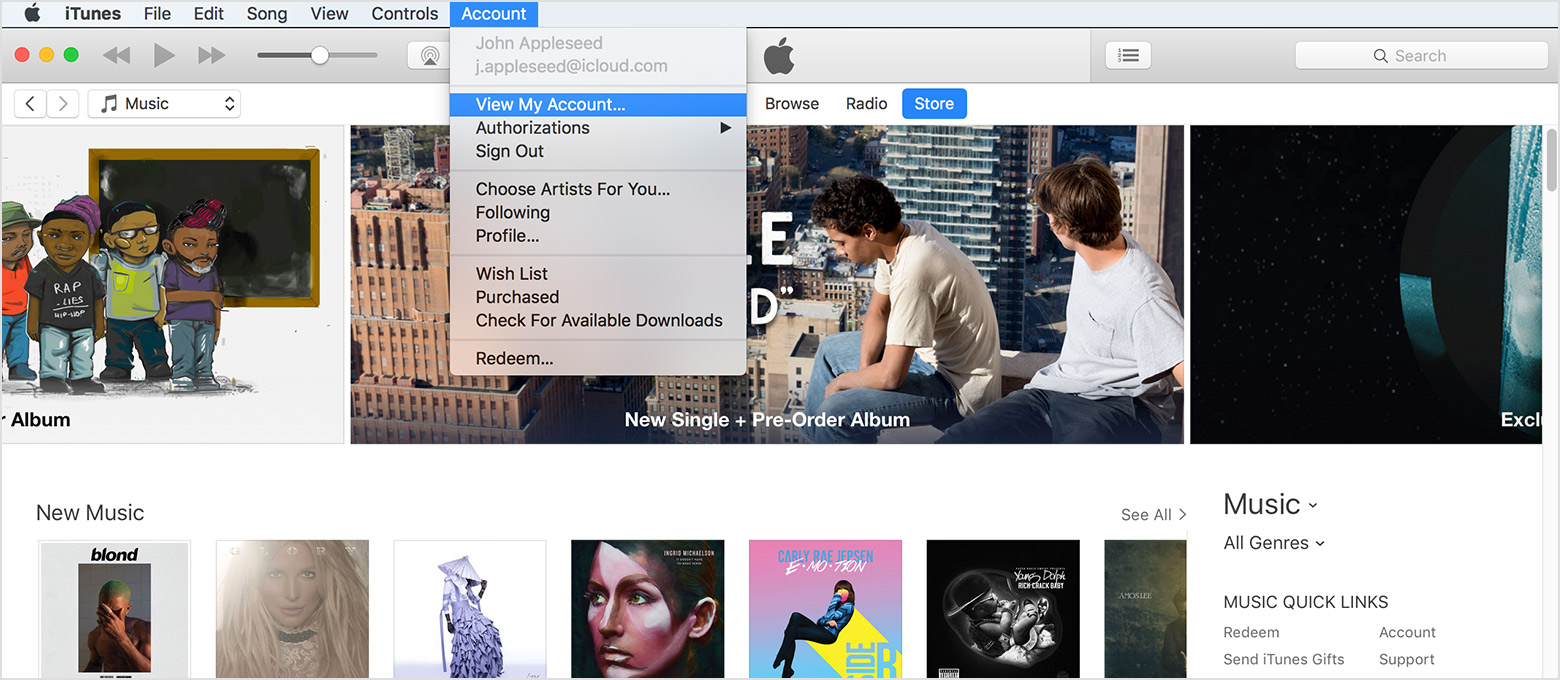Open the blond album cover

click(114, 610)
